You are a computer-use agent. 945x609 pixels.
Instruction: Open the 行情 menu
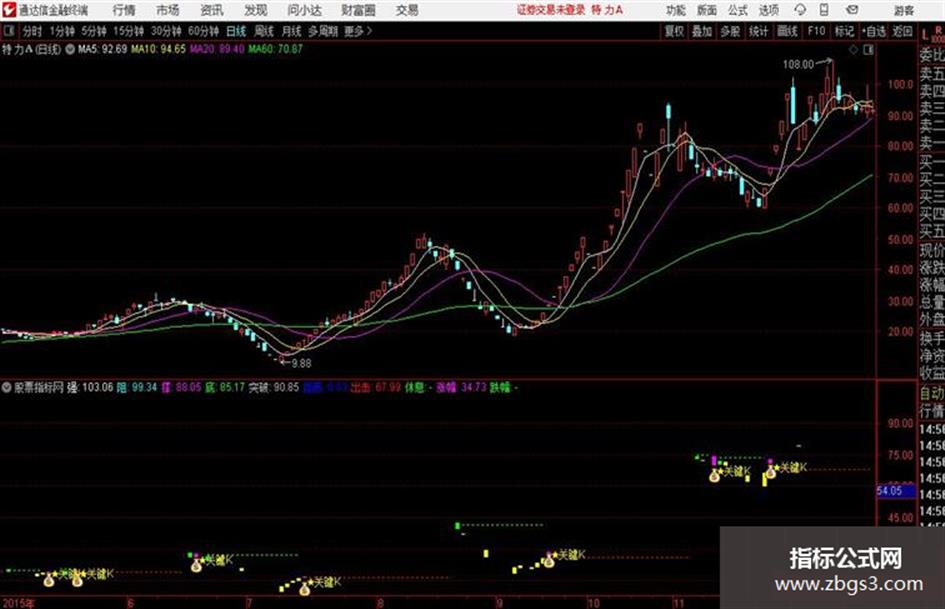tap(124, 10)
